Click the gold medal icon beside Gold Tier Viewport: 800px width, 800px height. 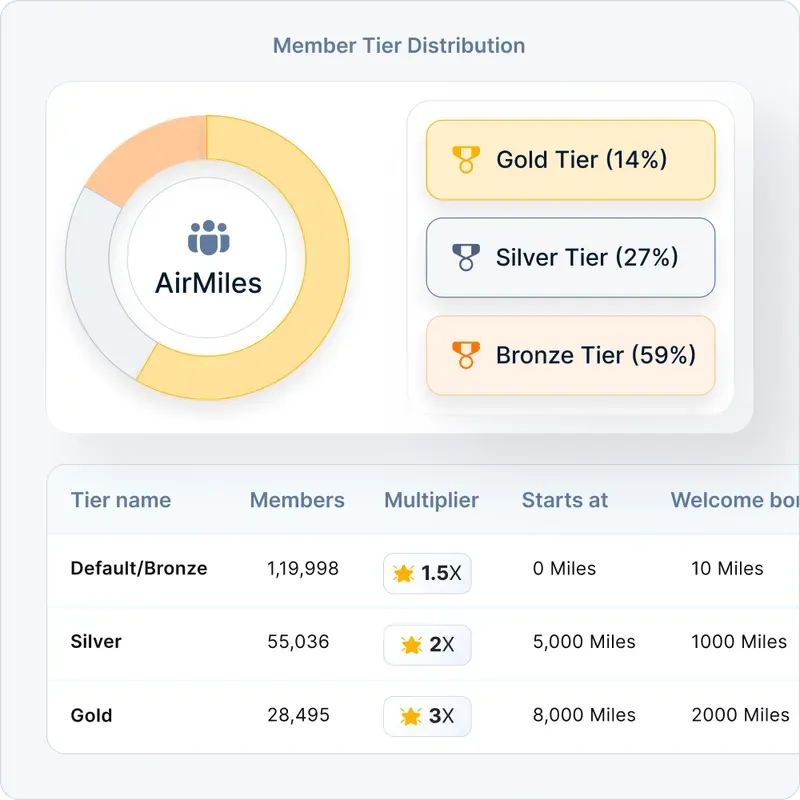(466, 160)
